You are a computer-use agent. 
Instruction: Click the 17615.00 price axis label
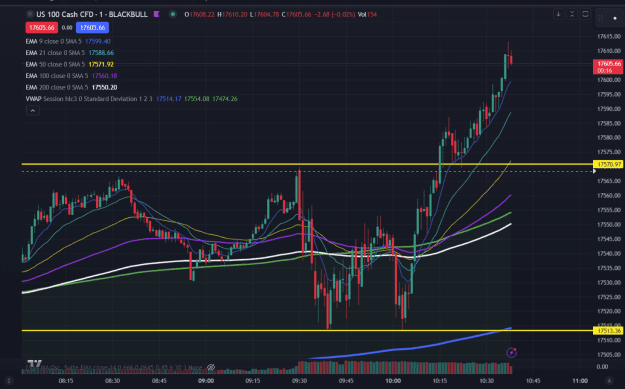609,36
